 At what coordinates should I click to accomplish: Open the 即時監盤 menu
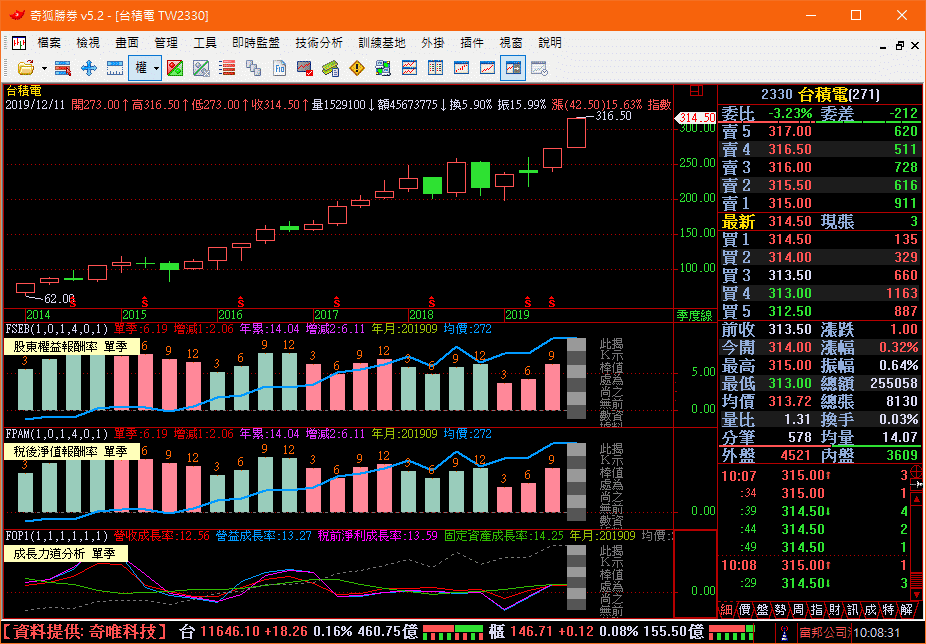click(x=256, y=43)
